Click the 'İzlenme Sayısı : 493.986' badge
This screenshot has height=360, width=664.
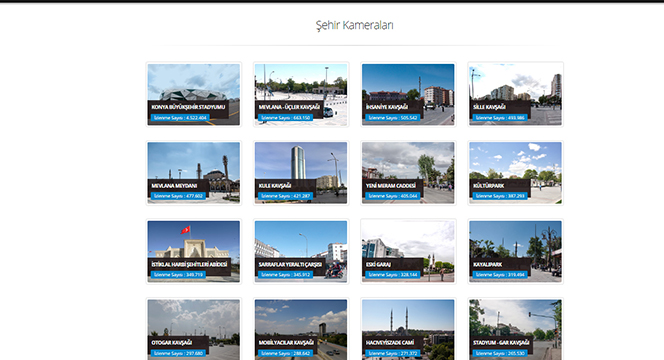pyautogui.click(x=500, y=118)
